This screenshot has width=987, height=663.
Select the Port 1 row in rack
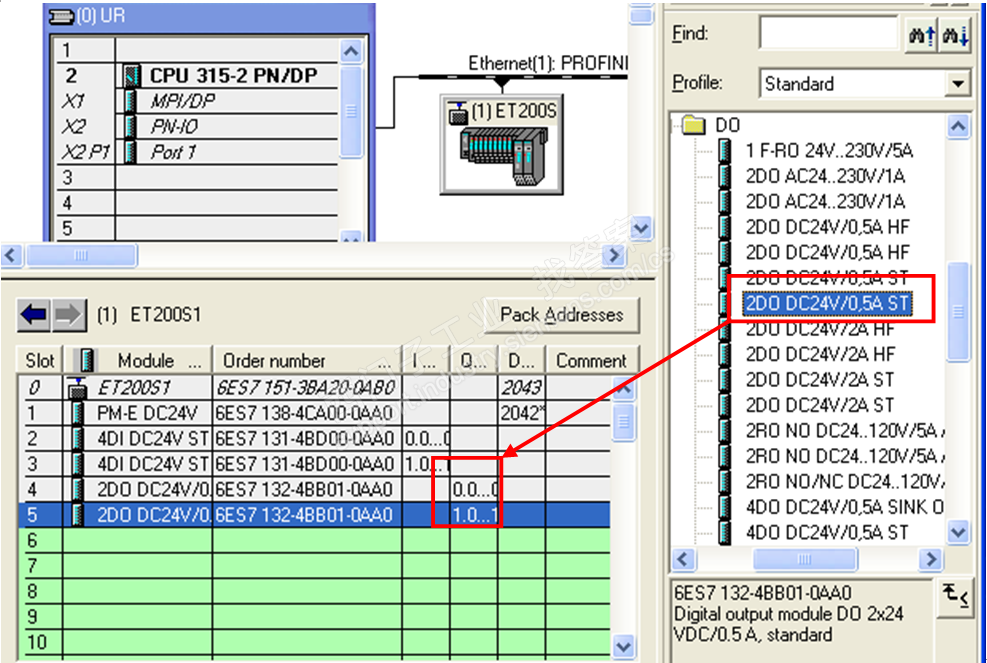click(198, 152)
